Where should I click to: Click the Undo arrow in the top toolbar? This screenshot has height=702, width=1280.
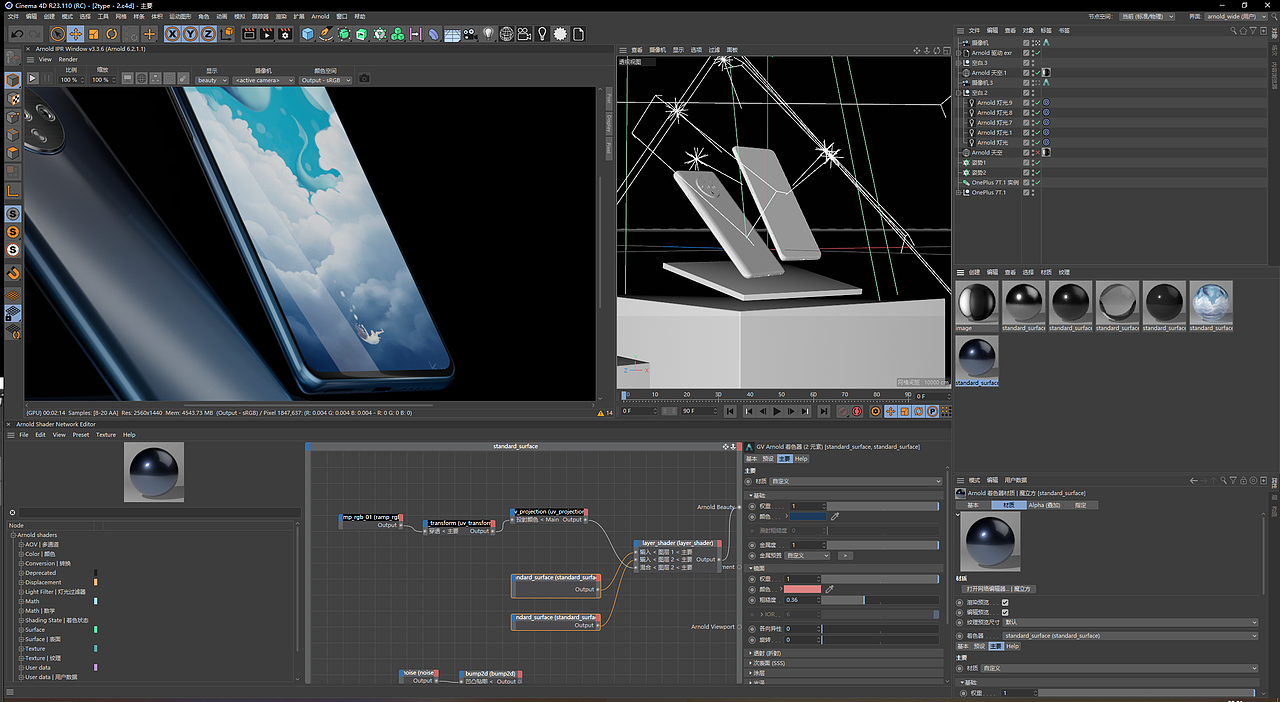click(17, 34)
